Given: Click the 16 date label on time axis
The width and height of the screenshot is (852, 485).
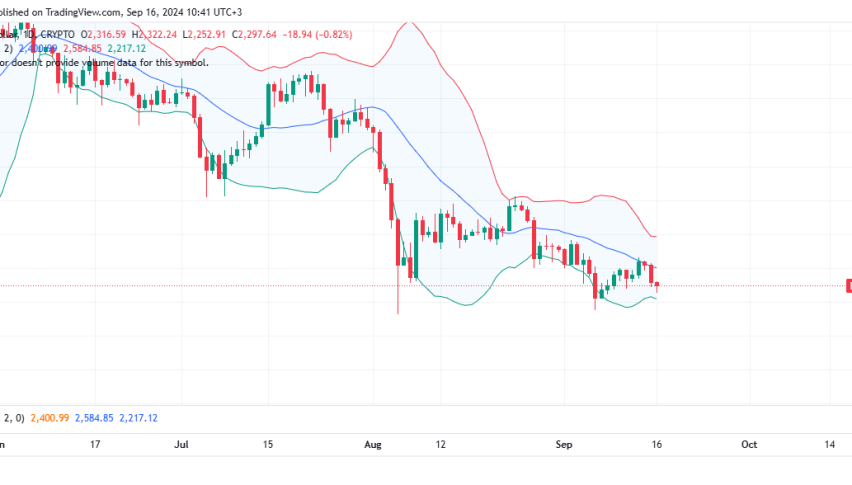Looking at the screenshot, I should point(657,444).
